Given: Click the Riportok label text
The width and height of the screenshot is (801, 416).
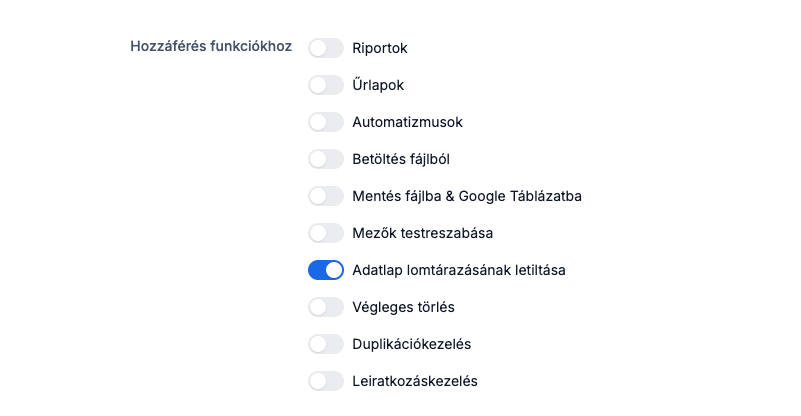Looking at the screenshot, I should point(380,48).
